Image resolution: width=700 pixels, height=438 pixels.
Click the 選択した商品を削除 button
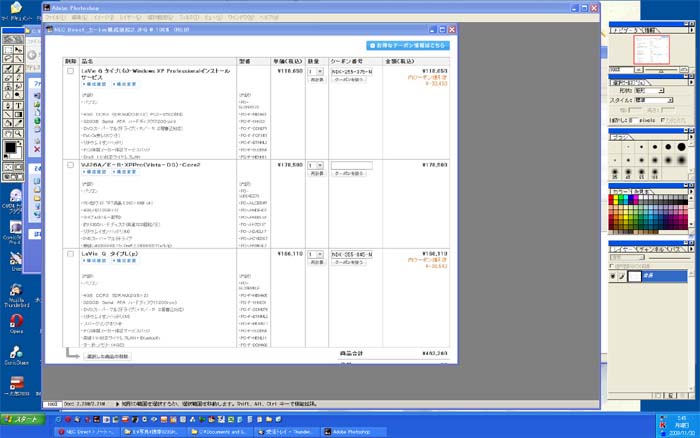coord(108,356)
